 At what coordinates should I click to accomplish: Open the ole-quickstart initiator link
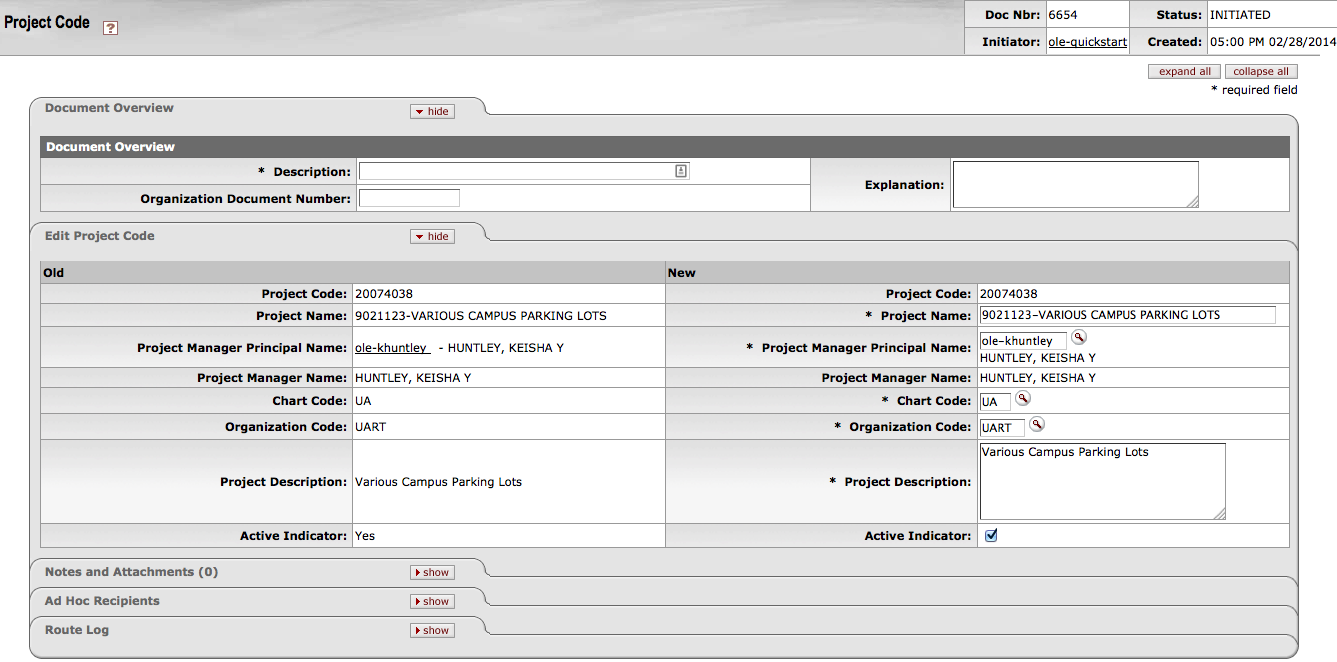click(1087, 42)
